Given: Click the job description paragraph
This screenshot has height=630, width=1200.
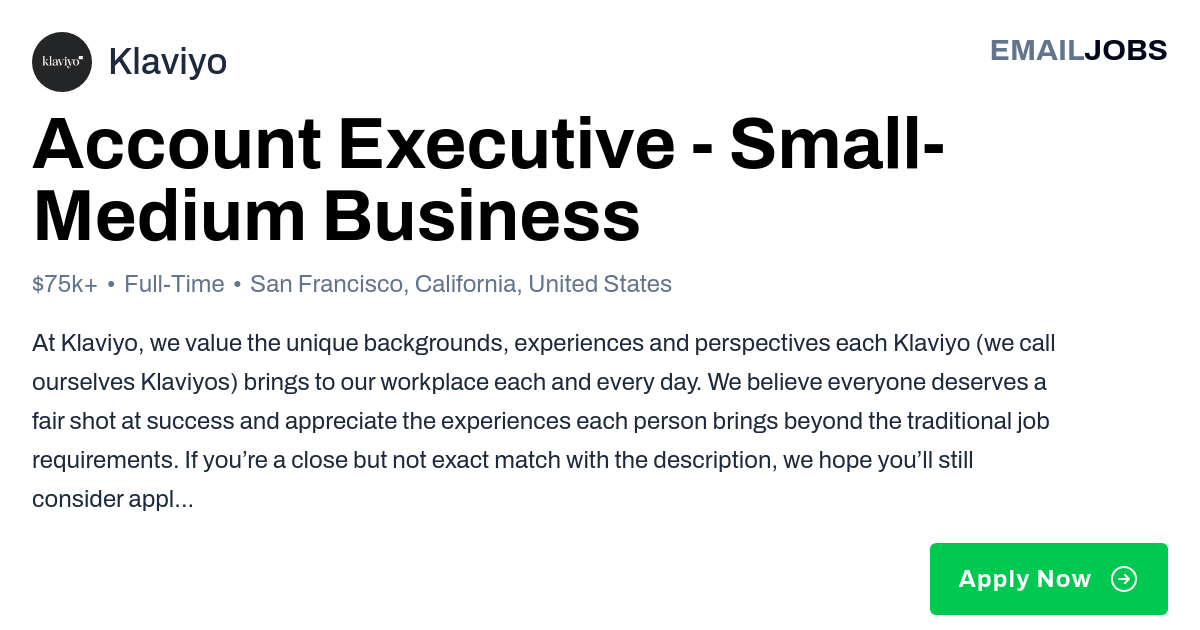Looking at the screenshot, I should coord(544,421).
